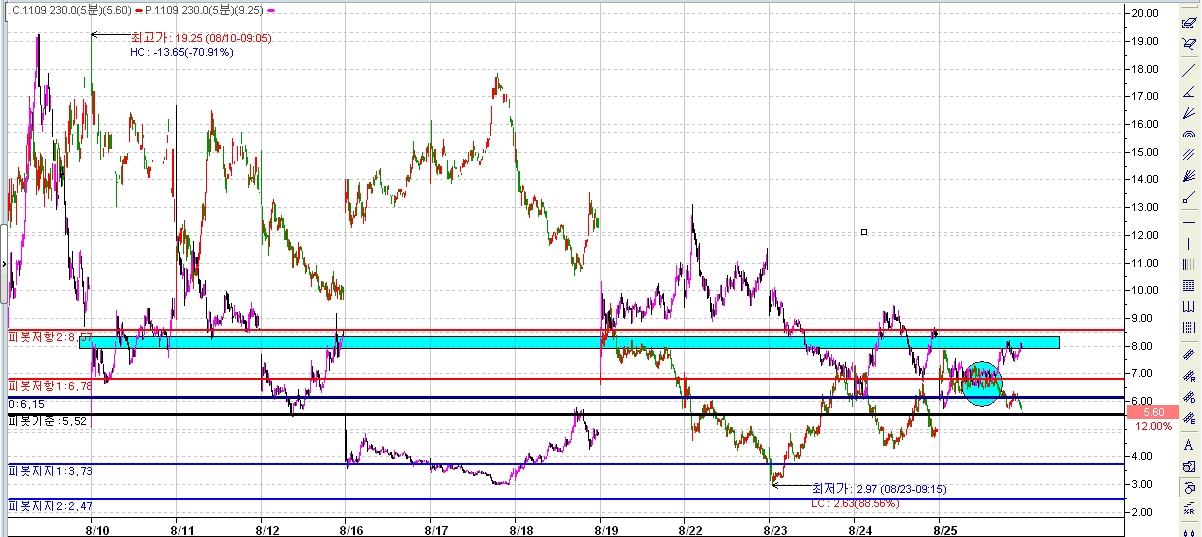The image size is (1202, 537).
Task: Click the red C series color marker
Action: pos(137,9)
